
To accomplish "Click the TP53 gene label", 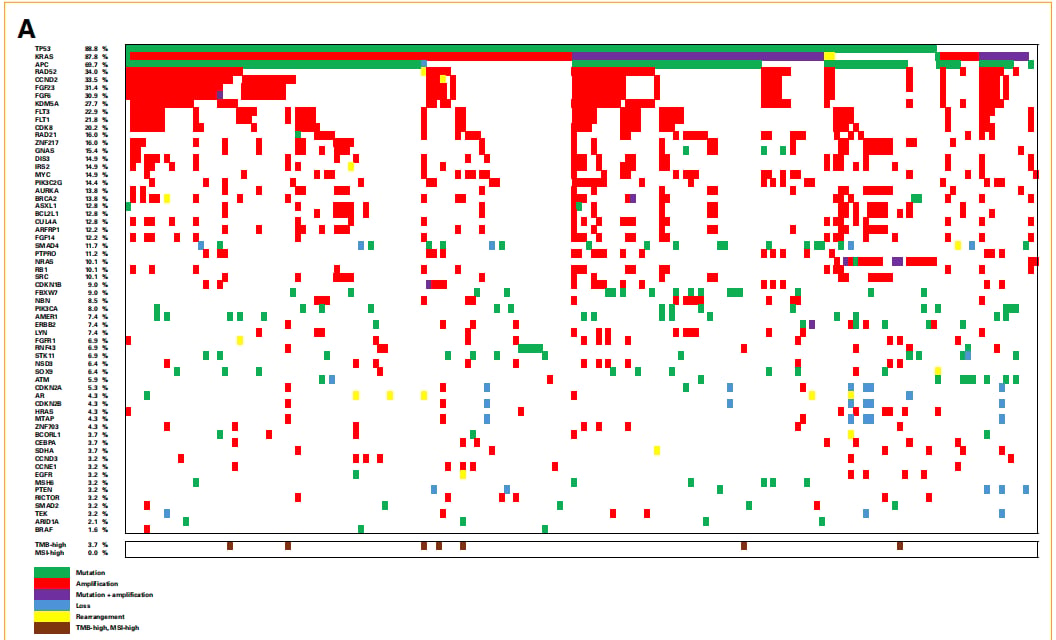I will pos(43,49).
